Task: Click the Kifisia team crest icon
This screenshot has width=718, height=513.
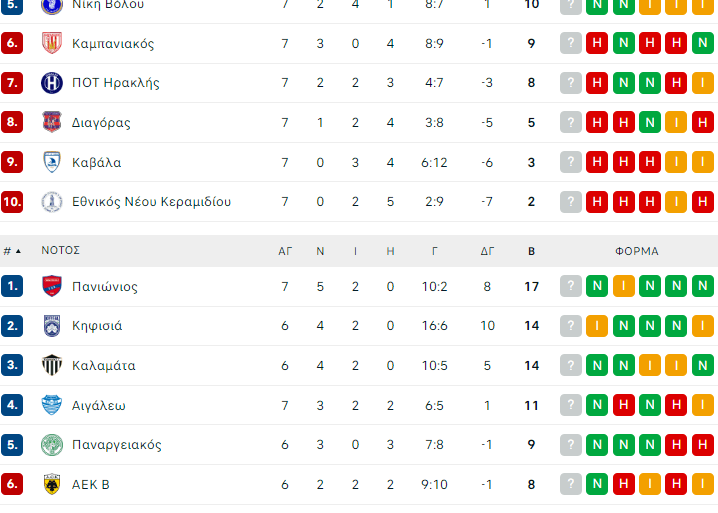Action: click(x=52, y=326)
